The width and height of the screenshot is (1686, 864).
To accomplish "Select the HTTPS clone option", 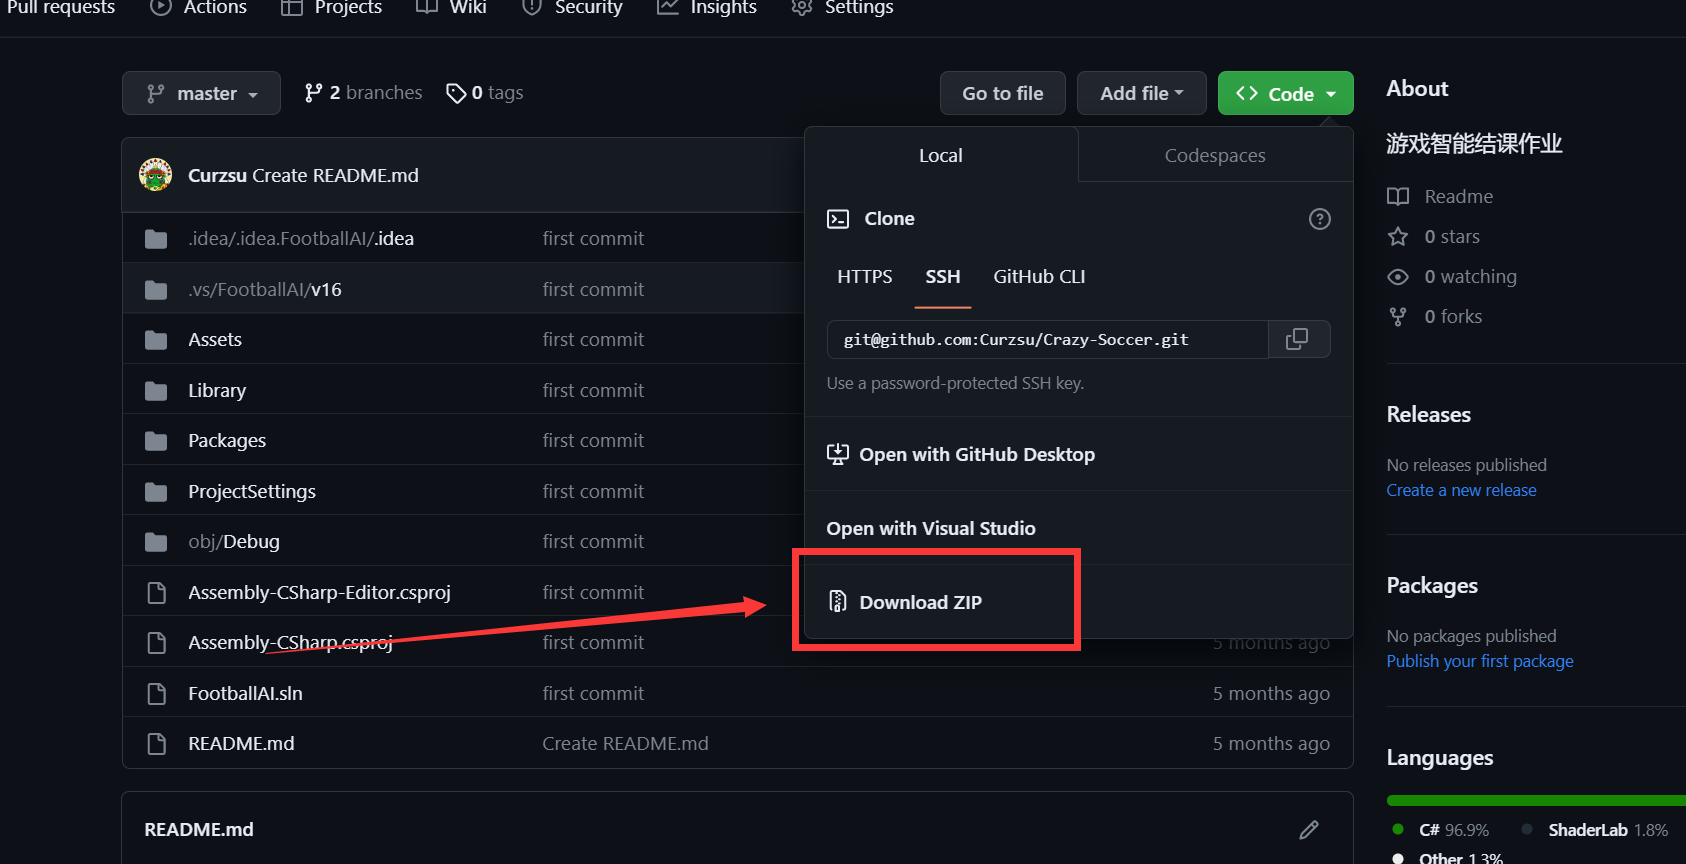I will [x=865, y=277].
